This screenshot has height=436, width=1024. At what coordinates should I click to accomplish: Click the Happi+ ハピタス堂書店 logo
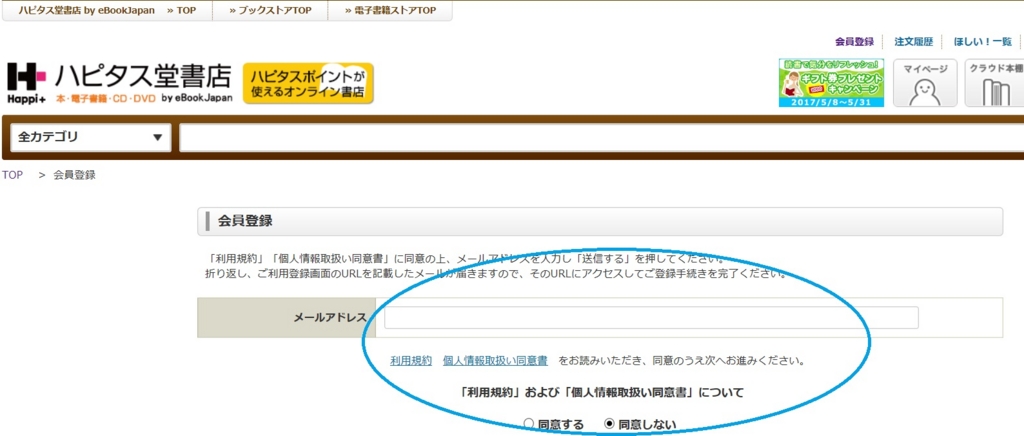coord(120,84)
